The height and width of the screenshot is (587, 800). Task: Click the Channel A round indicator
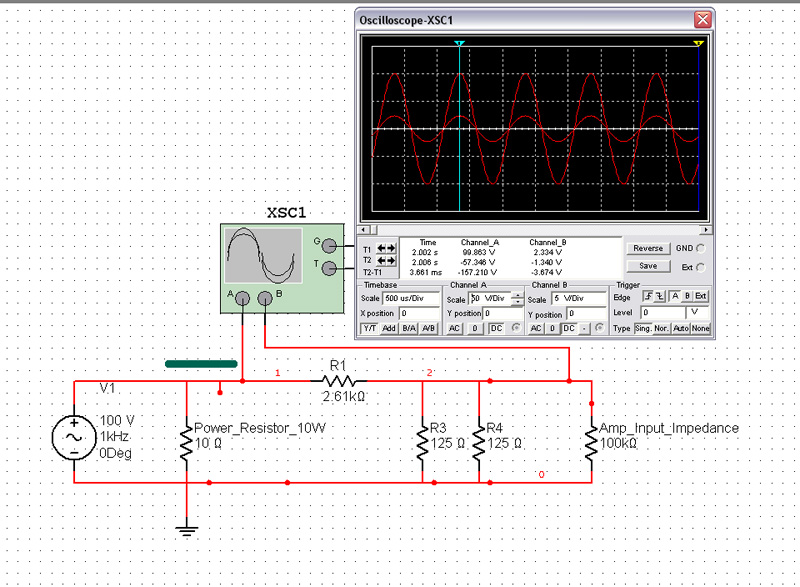(x=516, y=328)
